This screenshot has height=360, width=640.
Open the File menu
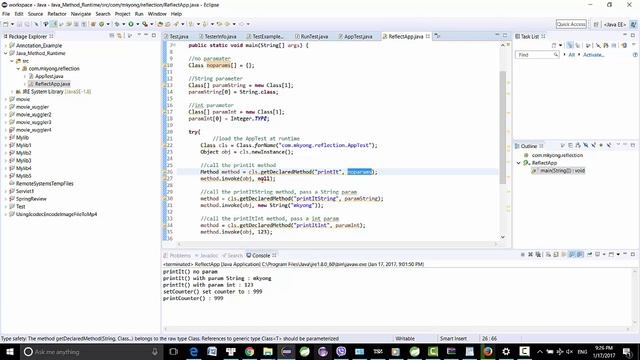6,13
